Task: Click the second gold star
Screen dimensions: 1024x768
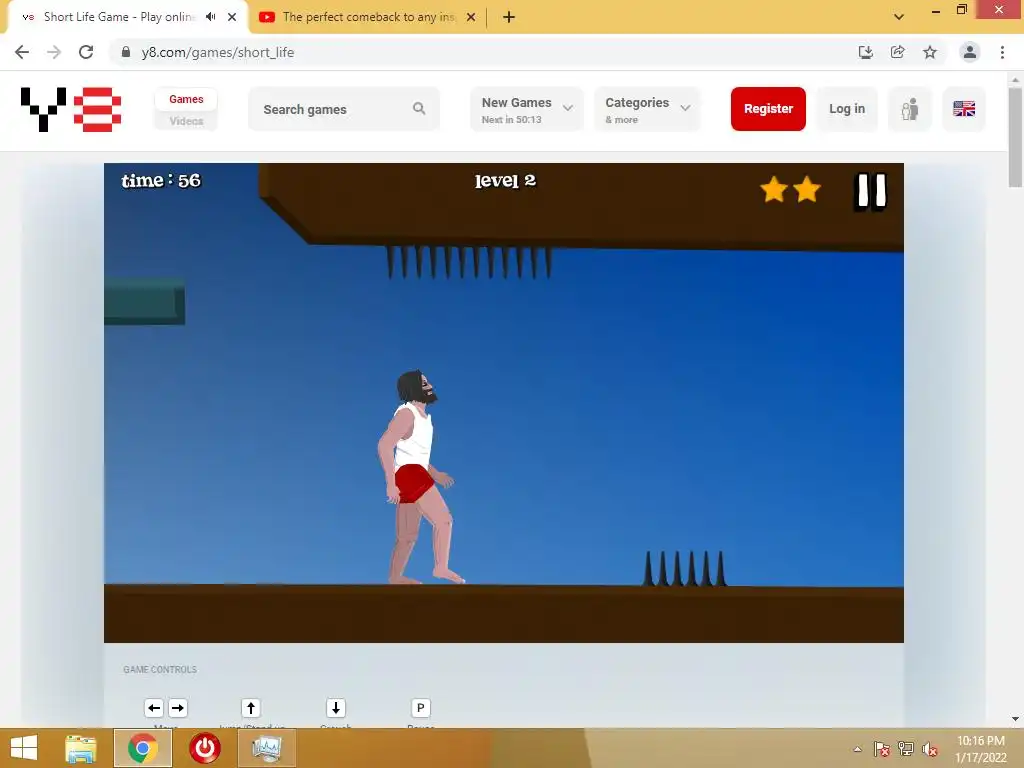Action: point(807,189)
